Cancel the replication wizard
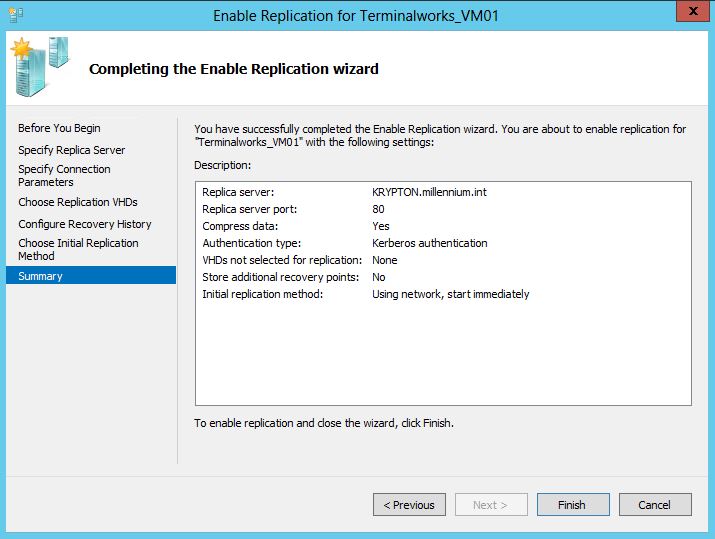The height and width of the screenshot is (539, 715). tap(655, 505)
